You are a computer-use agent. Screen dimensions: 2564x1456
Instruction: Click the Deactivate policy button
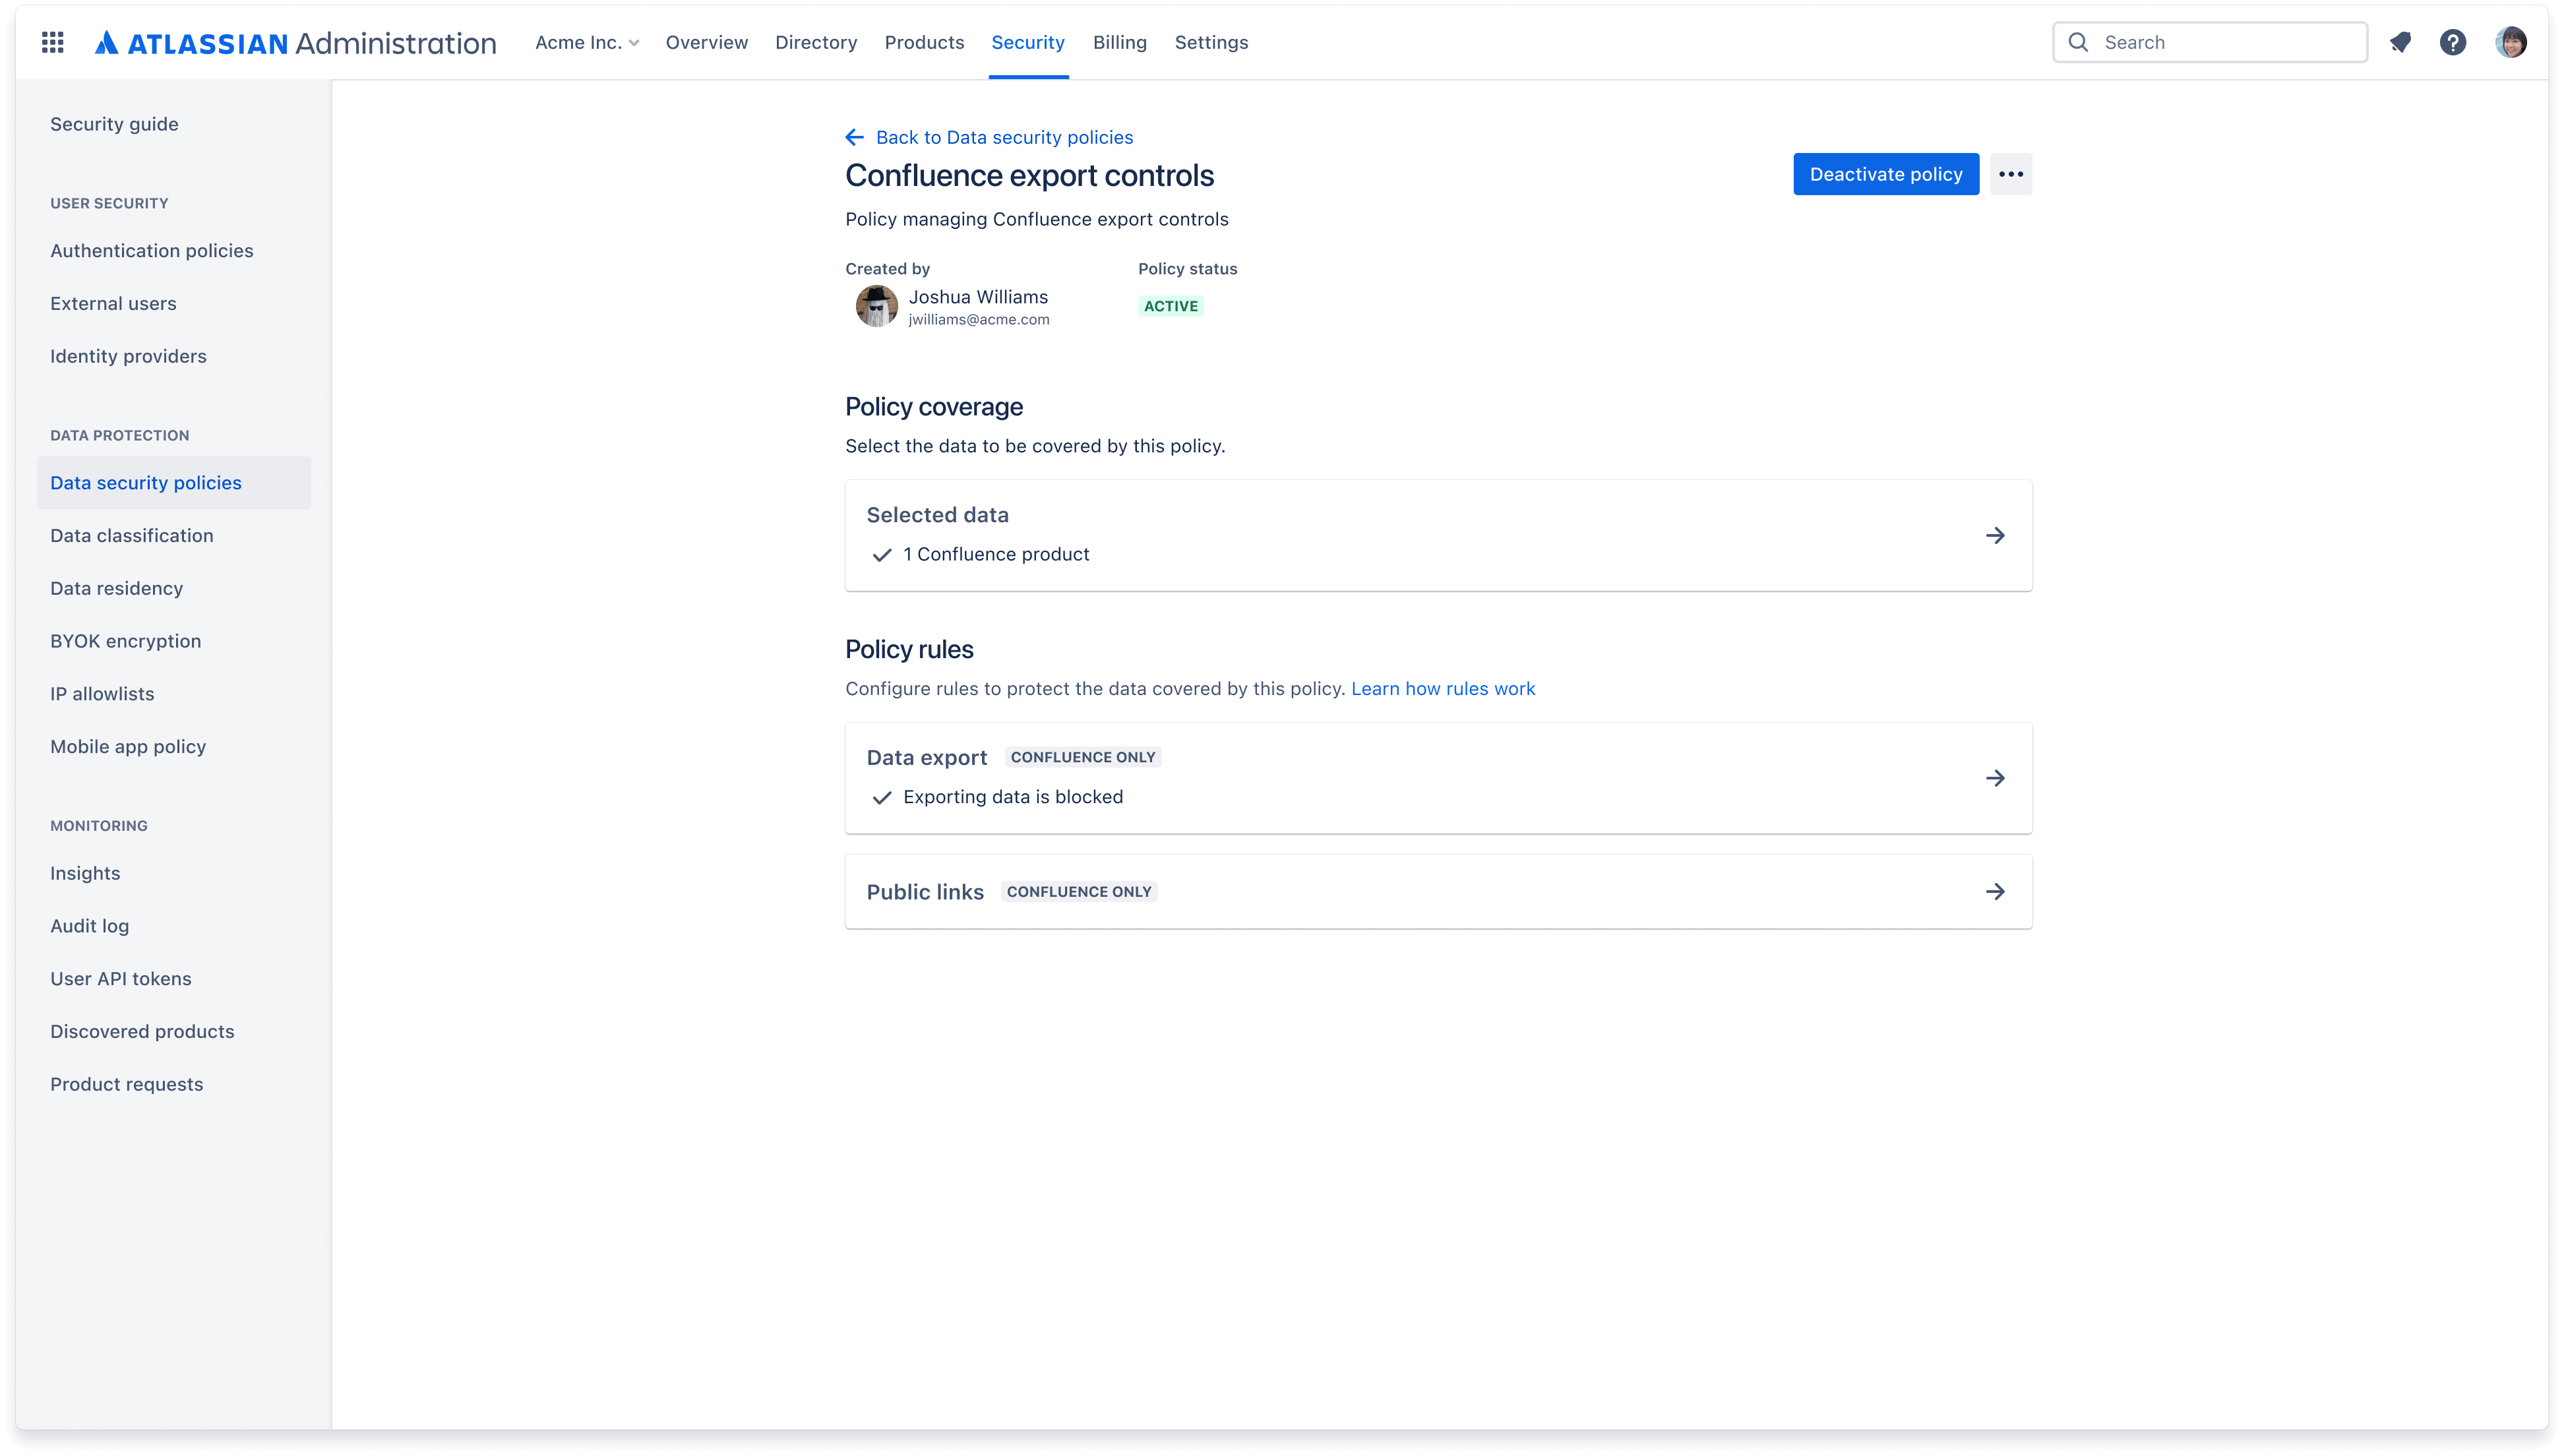[1886, 173]
